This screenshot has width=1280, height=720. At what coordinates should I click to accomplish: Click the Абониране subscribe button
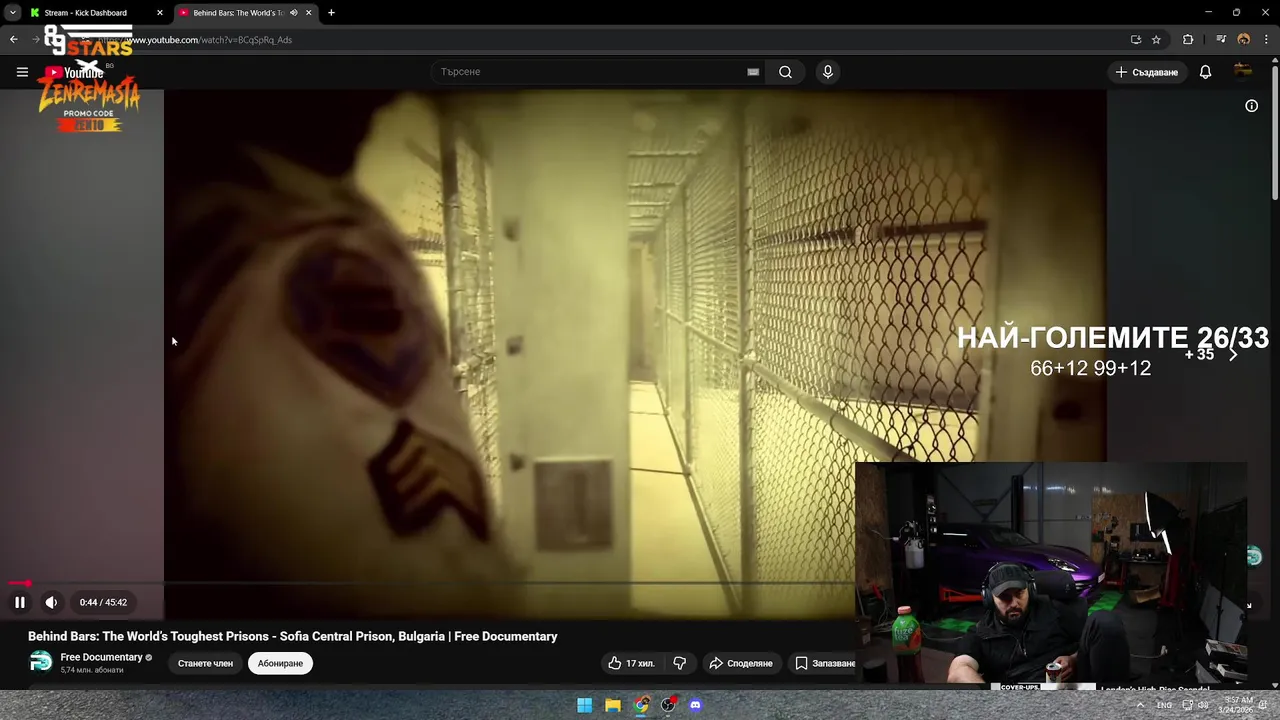pos(280,663)
